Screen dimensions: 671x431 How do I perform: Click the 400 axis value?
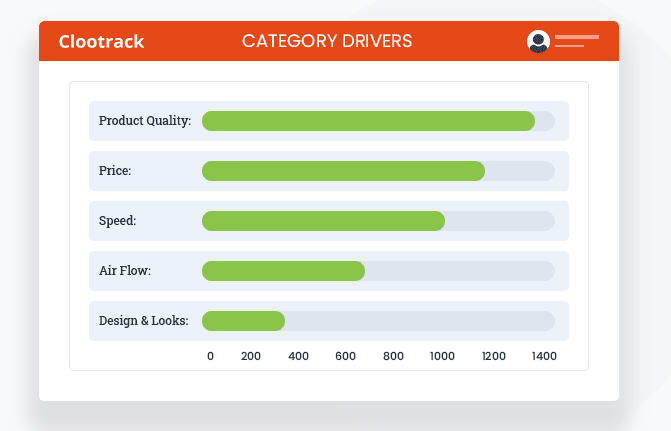[298, 356]
